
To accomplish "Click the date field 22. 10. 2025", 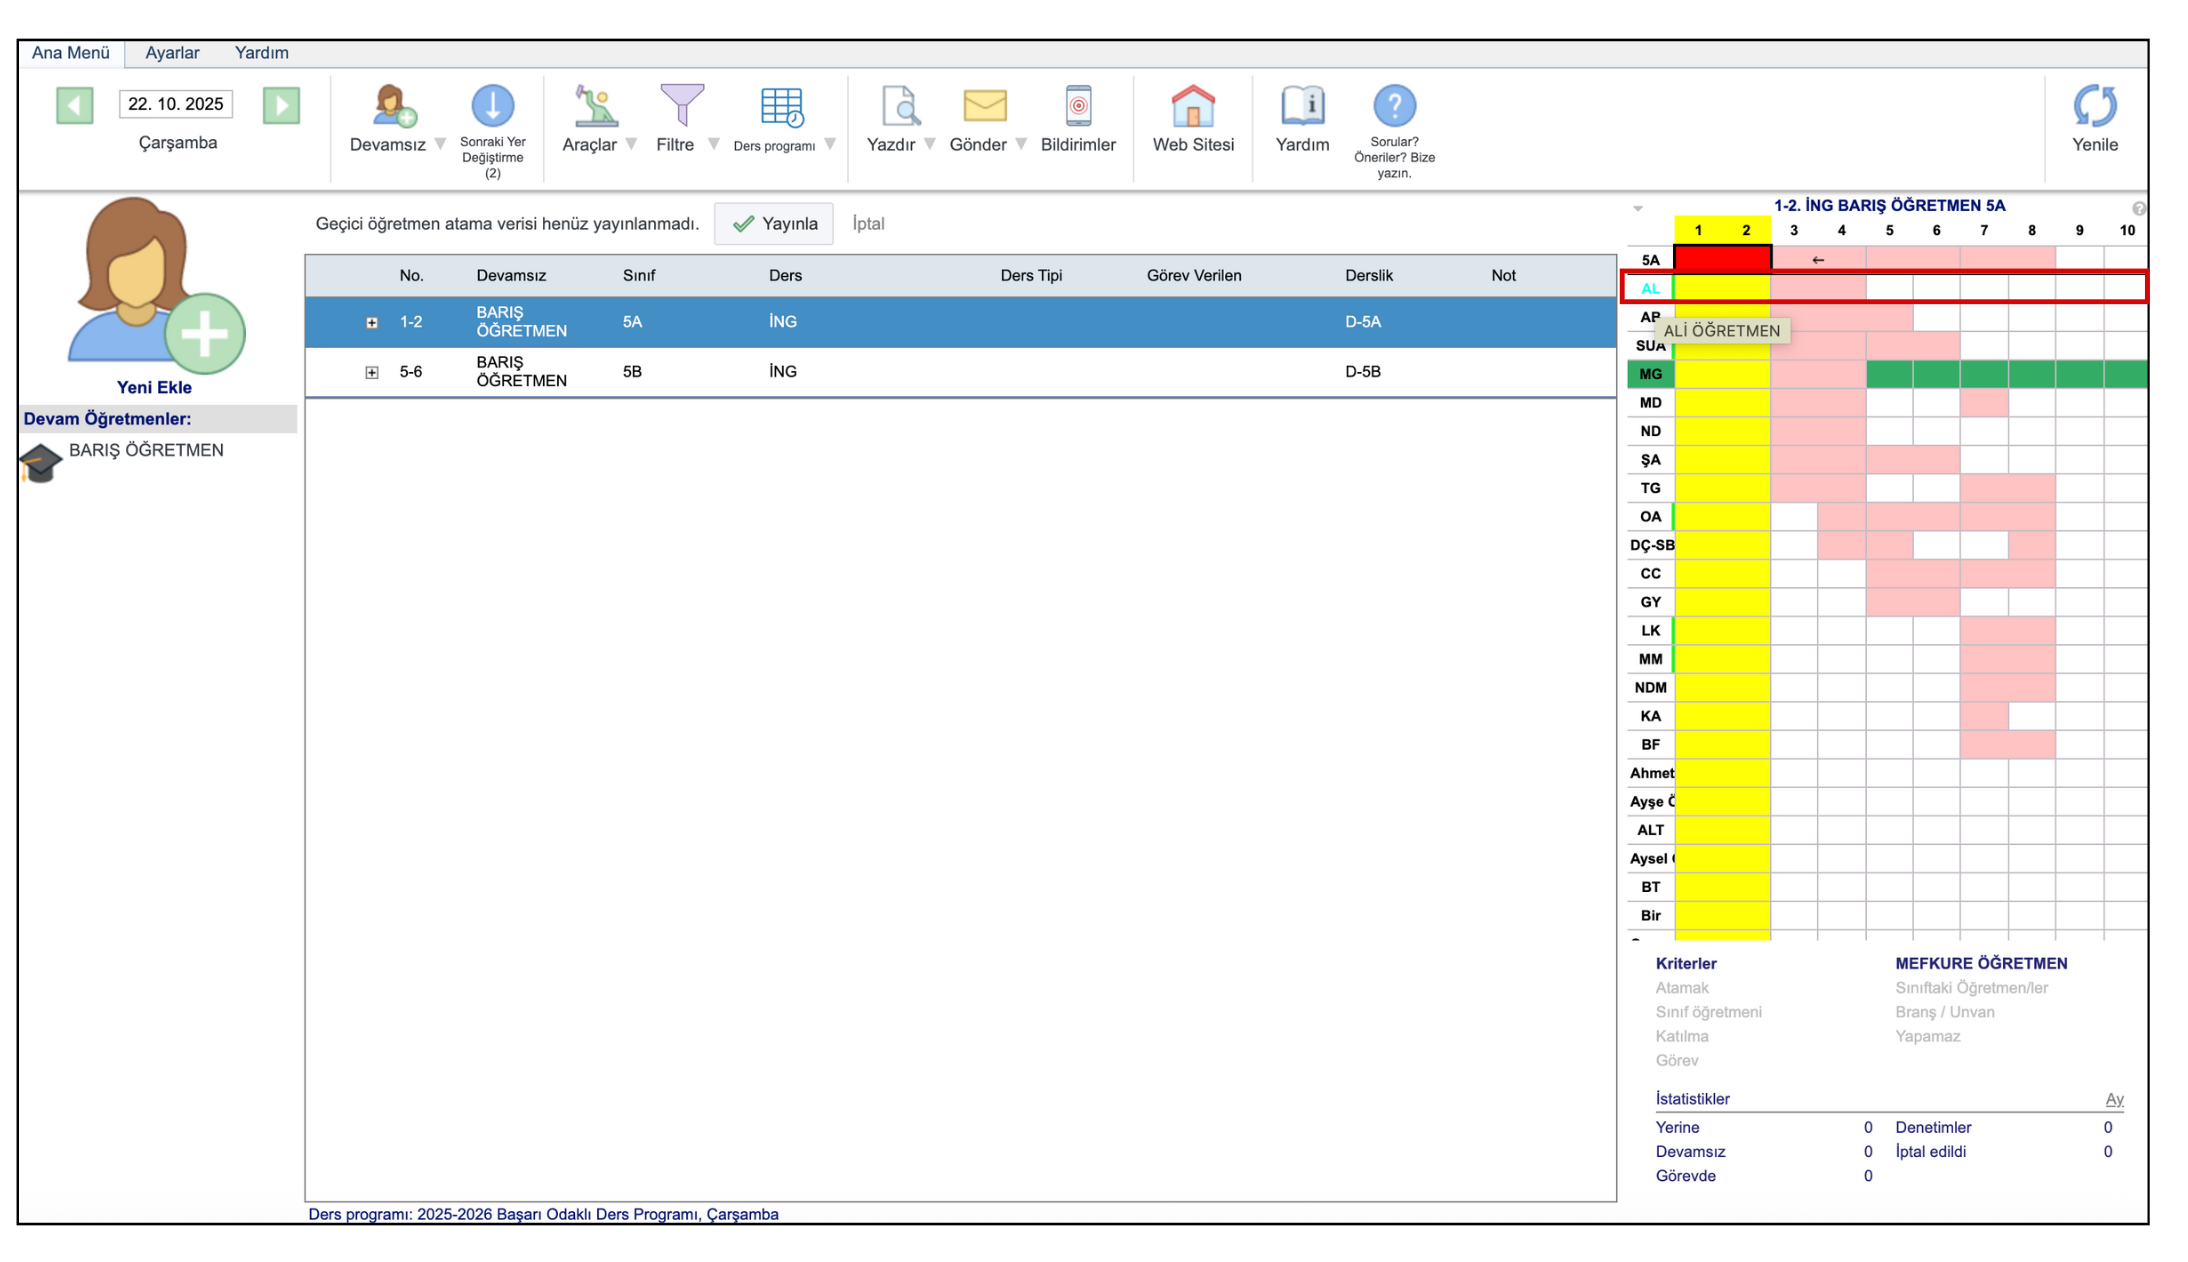I will click(x=176, y=104).
